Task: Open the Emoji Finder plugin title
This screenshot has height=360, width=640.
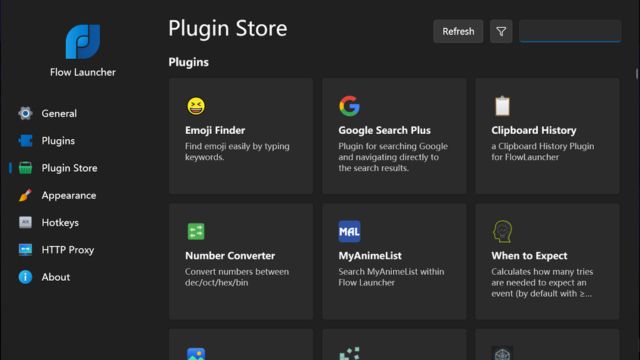Action: tap(215, 130)
